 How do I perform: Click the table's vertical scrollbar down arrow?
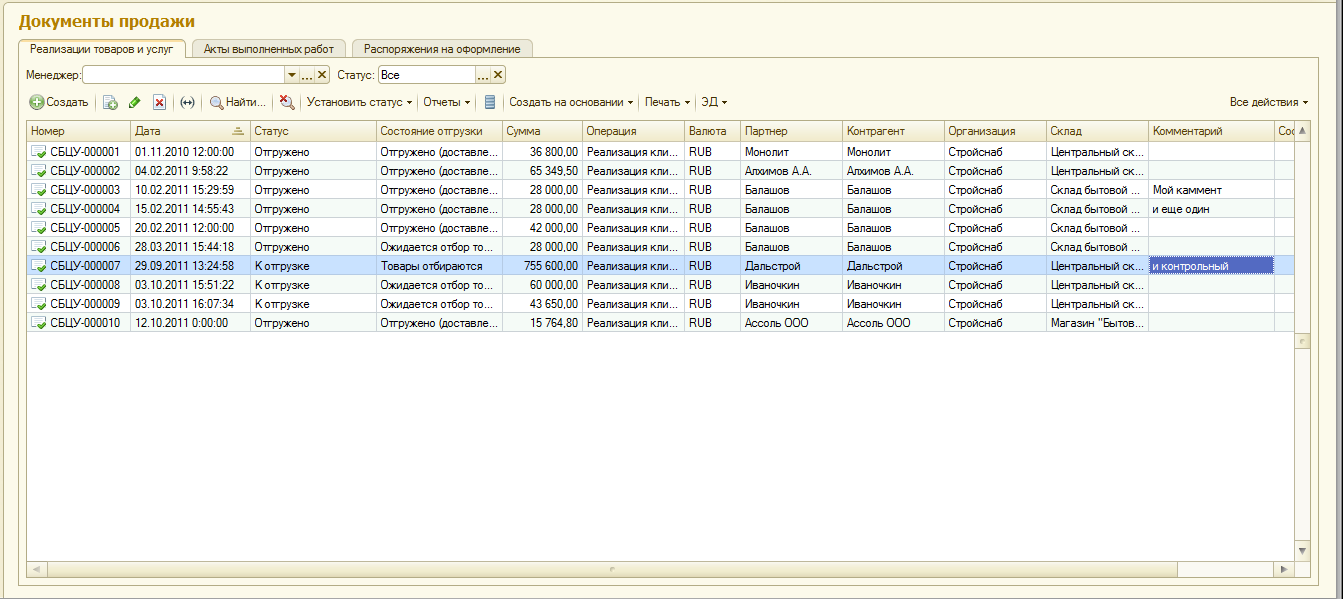(x=1302, y=550)
